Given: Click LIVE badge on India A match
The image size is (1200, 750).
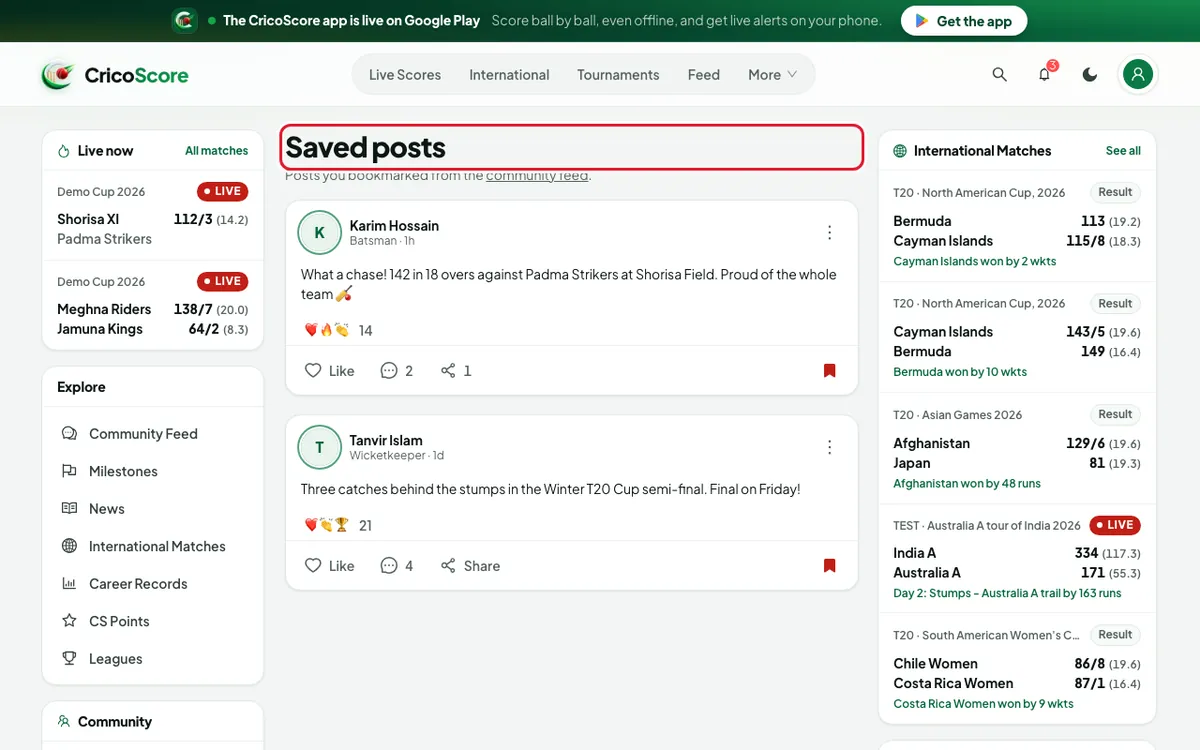Looking at the screenshot, I should click(x=1115, y=525).
